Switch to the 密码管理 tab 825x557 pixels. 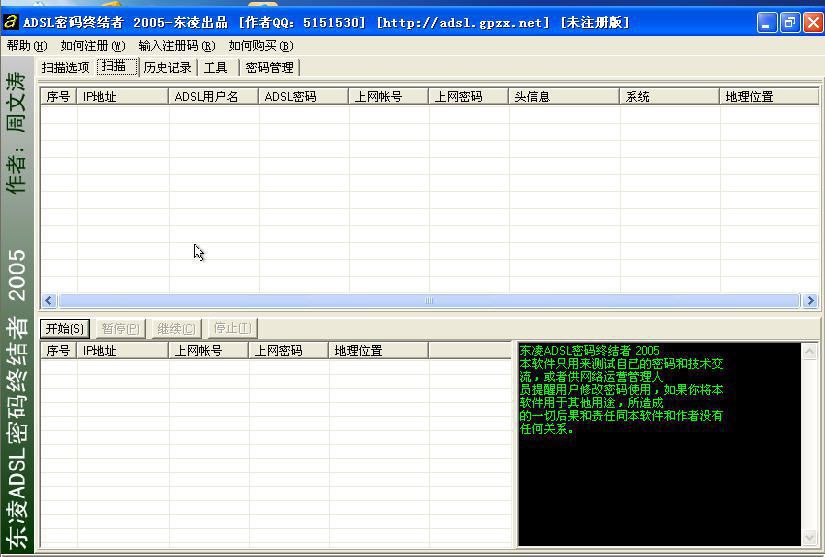click(x=269, y=68)
